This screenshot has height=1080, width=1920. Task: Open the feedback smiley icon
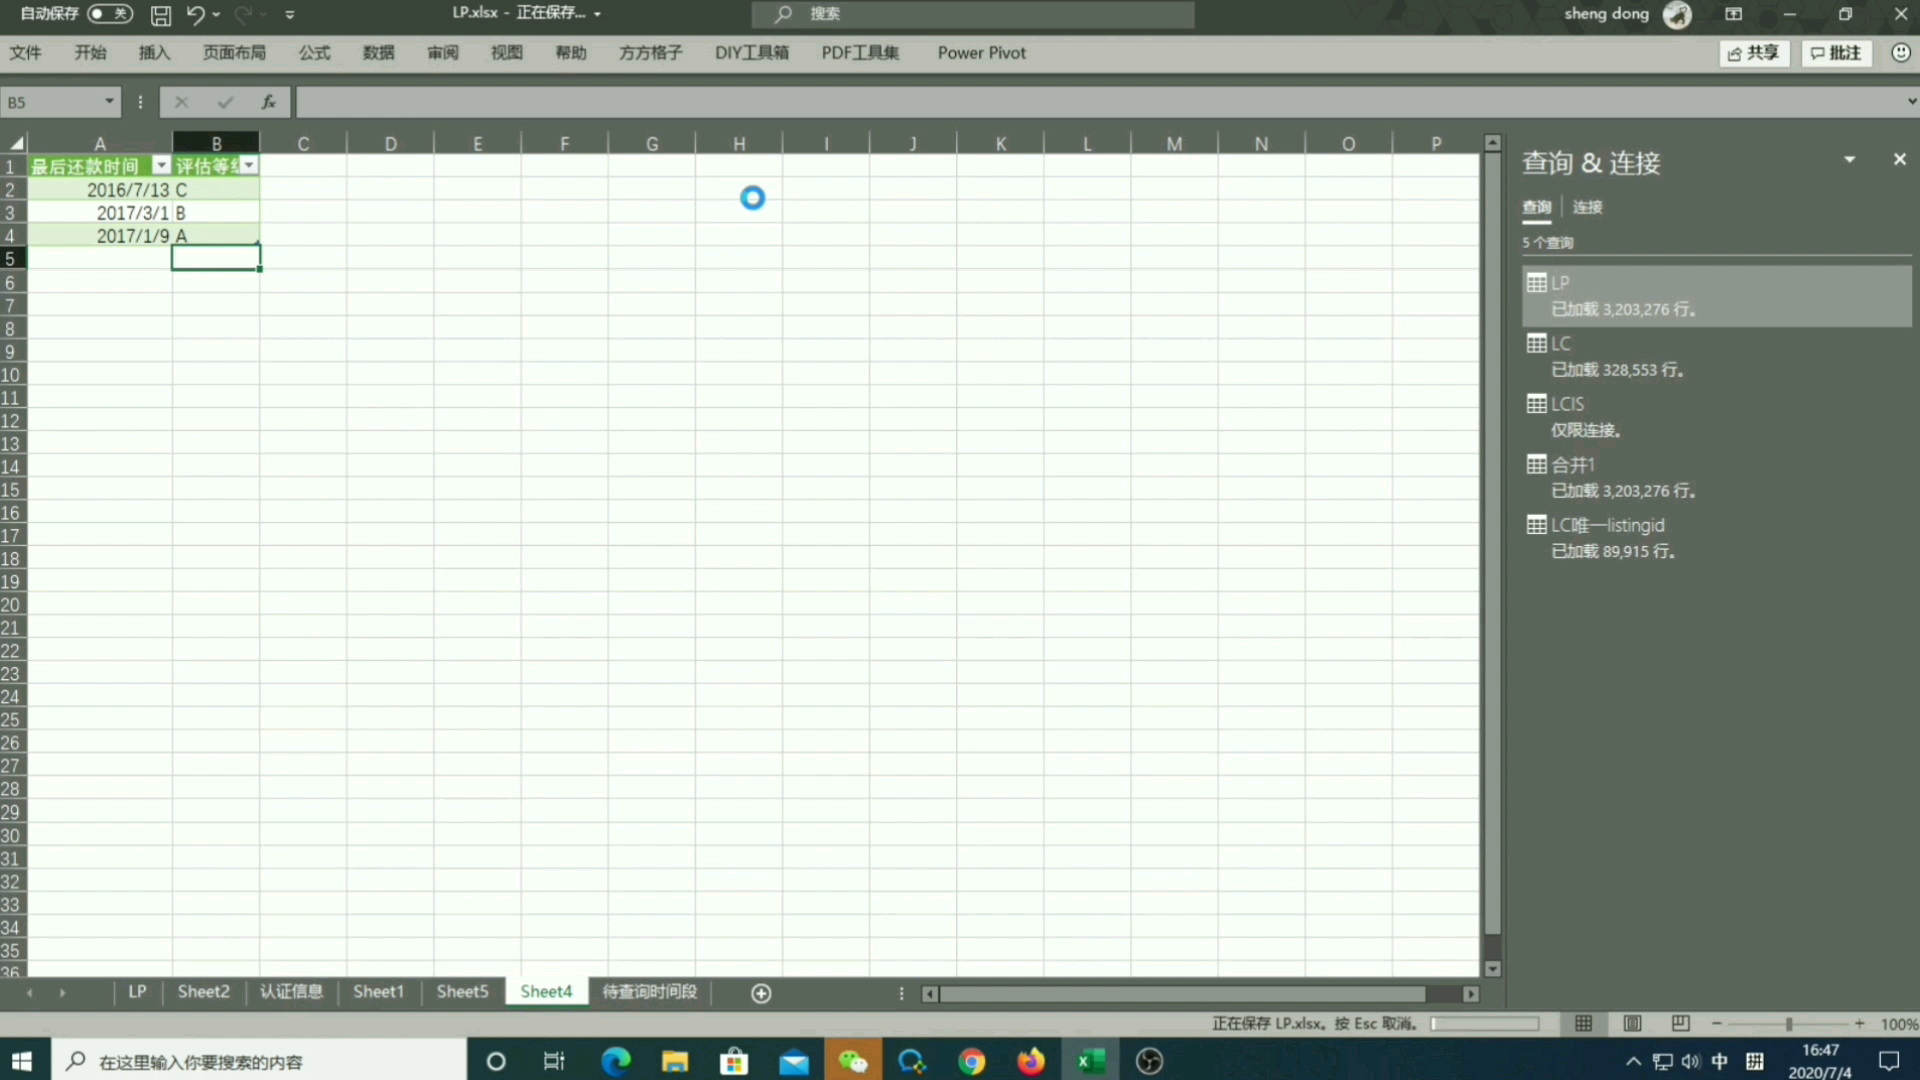[x=1900, y=53]
